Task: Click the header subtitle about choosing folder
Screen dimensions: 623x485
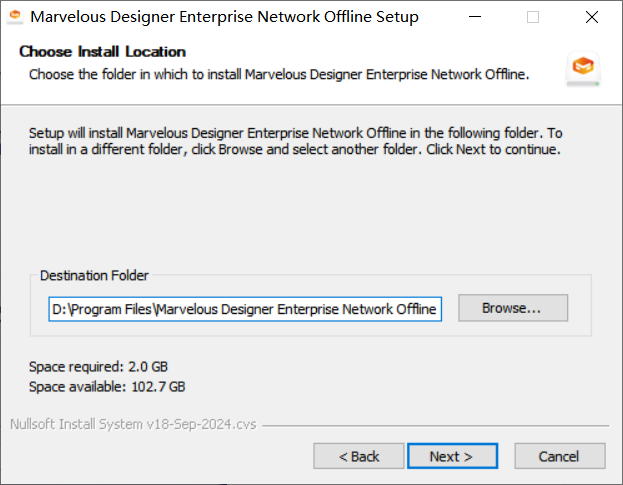Action: click(x=278, y=74)
